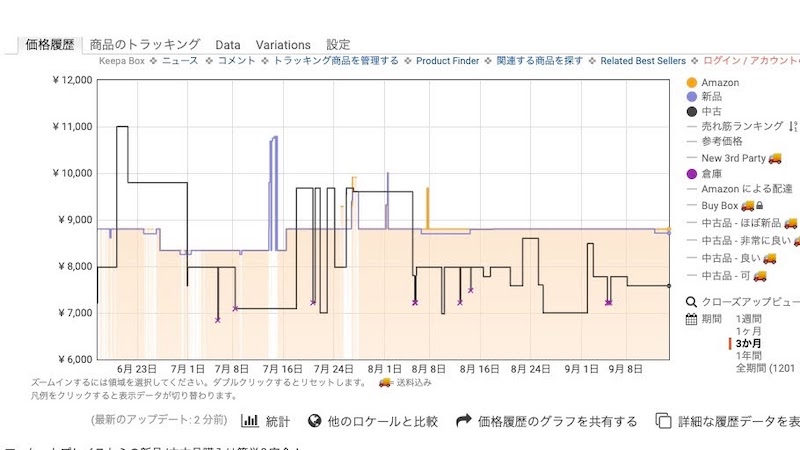
Task: Open the コメント link
Action: point(236,61)
